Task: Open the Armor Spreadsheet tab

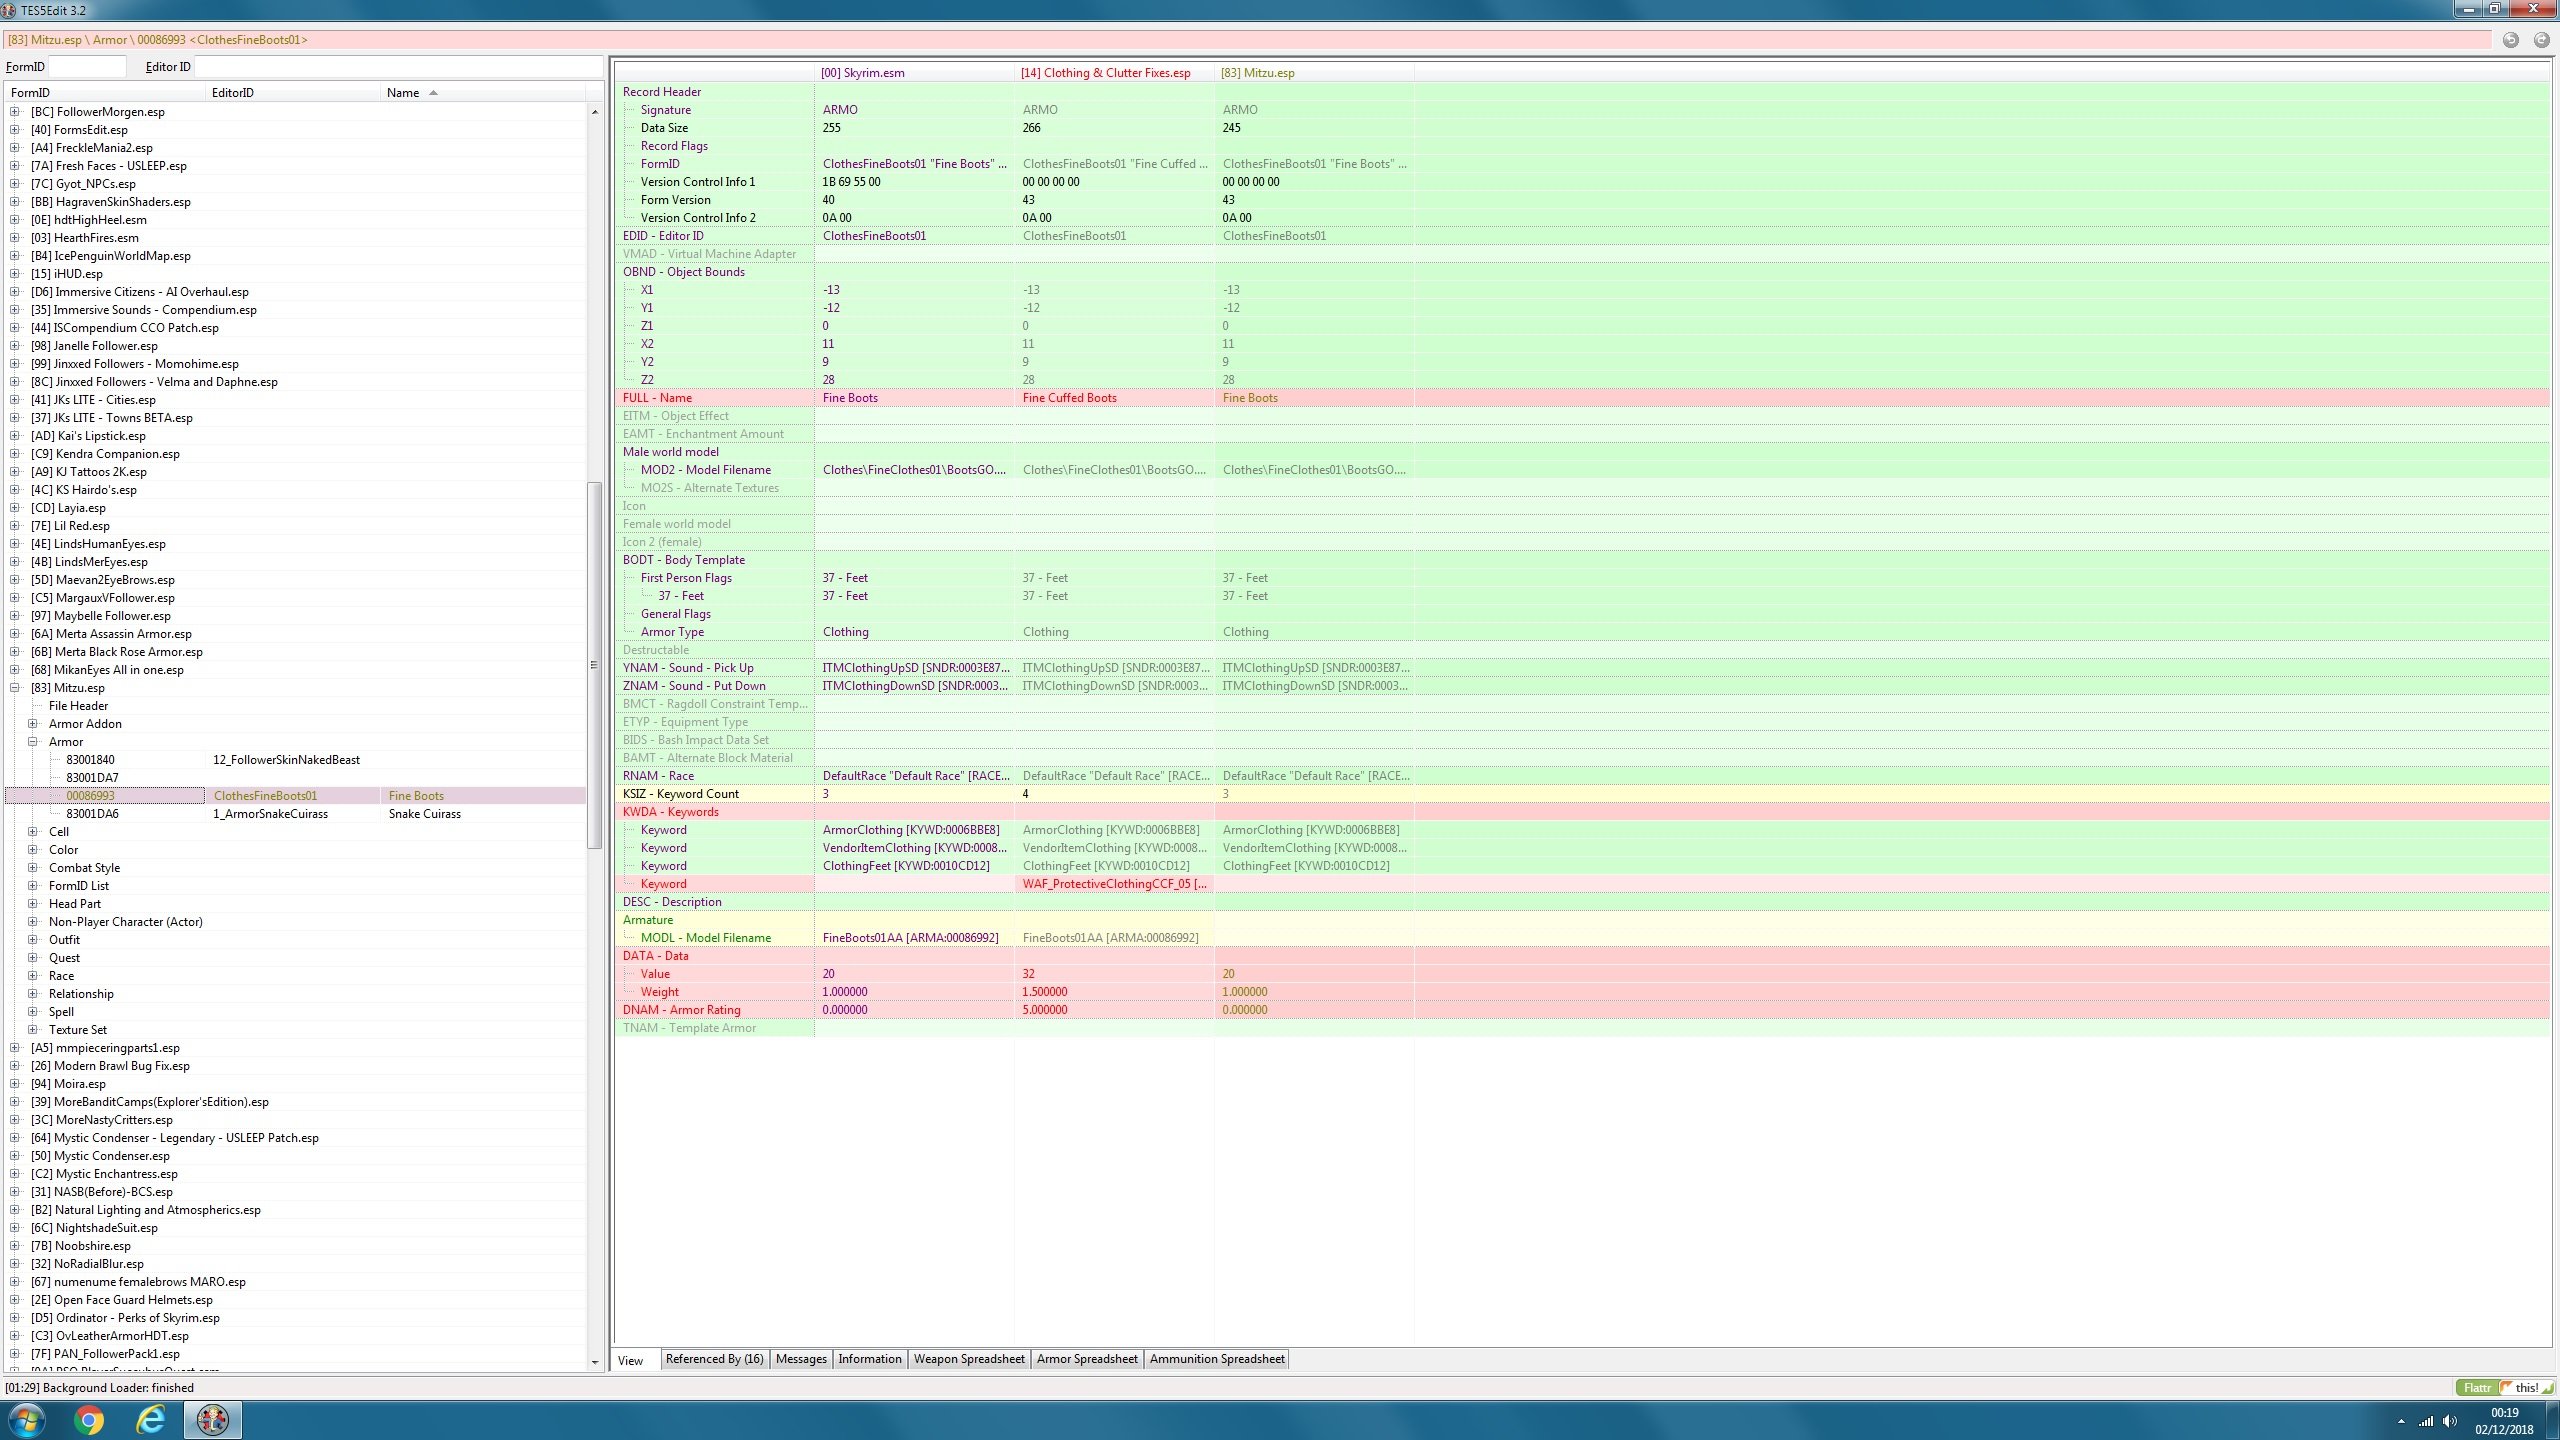Action: (1087, 1359)
